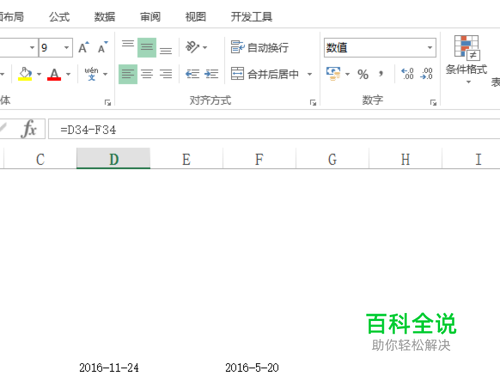The width and height of the screenshot is (500, 384).
Task: Open 数字 group dialog launcher
Action: click(x=433, y=102)
